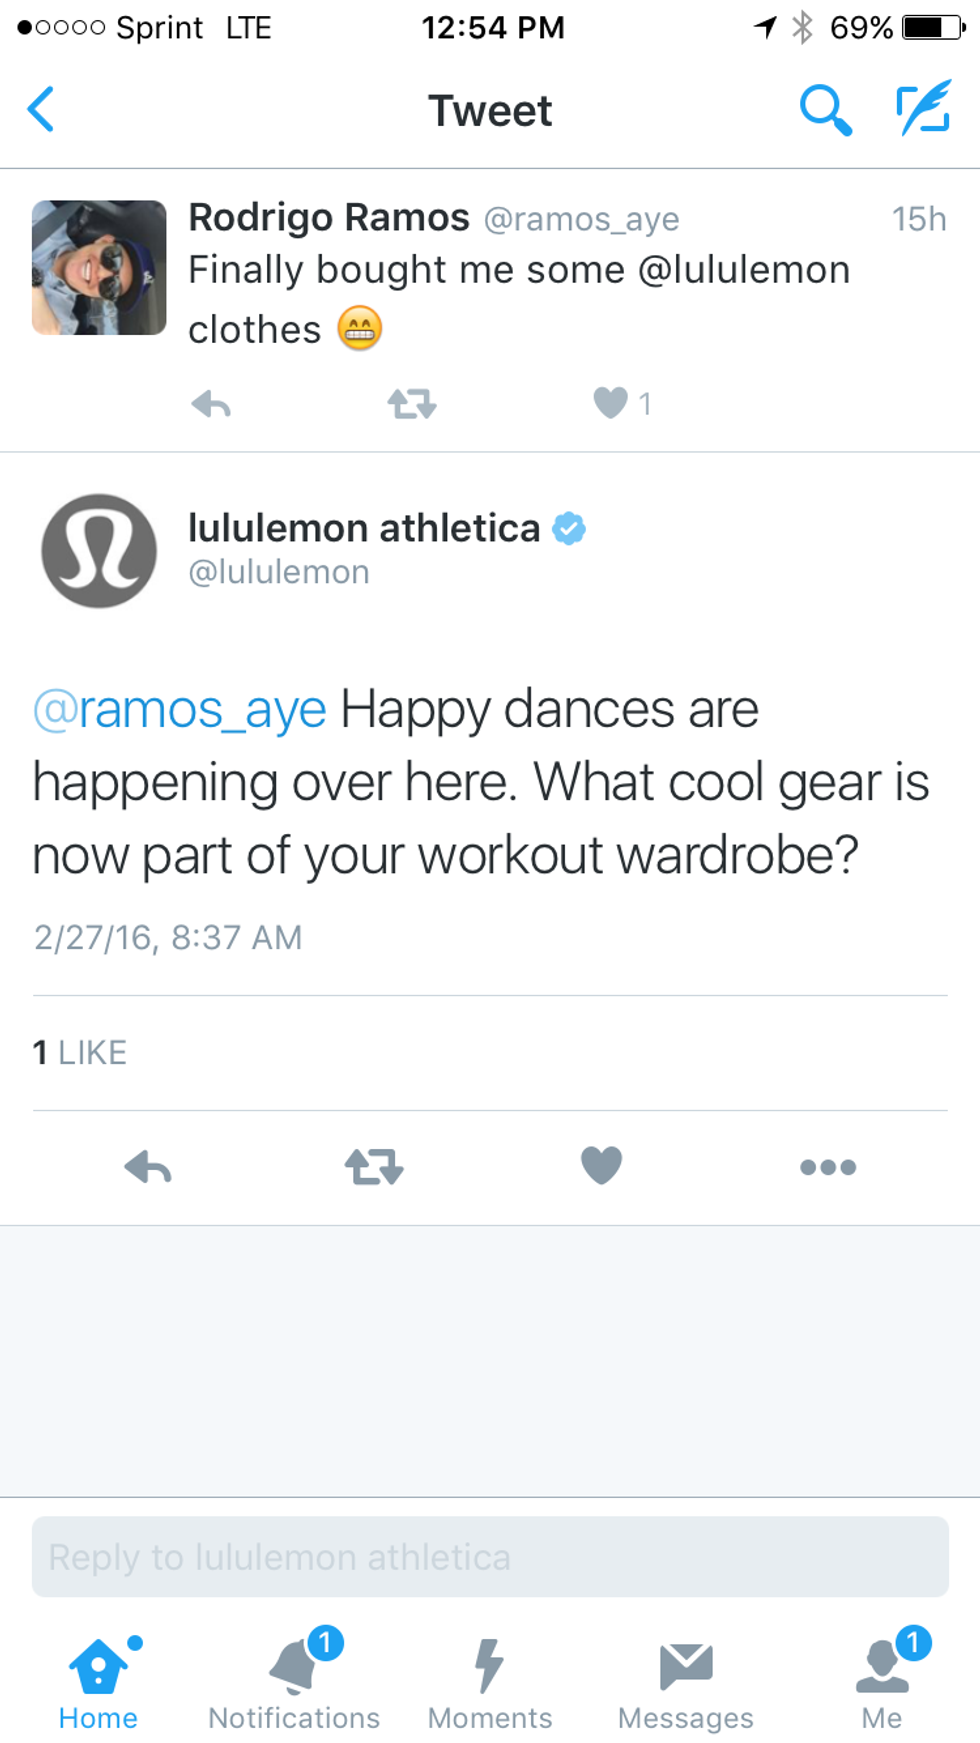Screen dimensions: 980x1743
Task: Tap the @ramos_aye mention link
Action: tap(180, 710)
